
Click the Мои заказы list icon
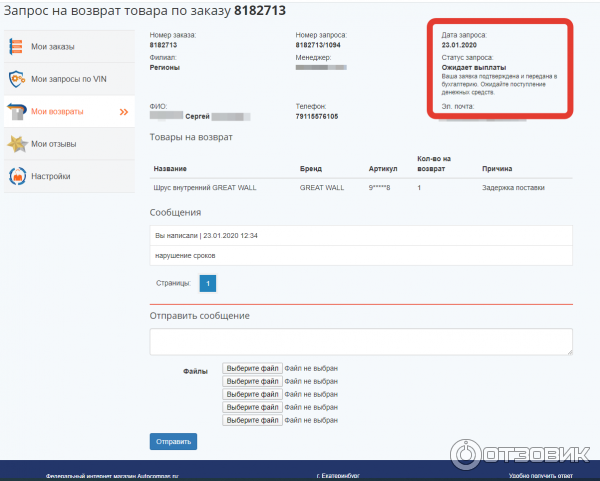pos(17,47)
